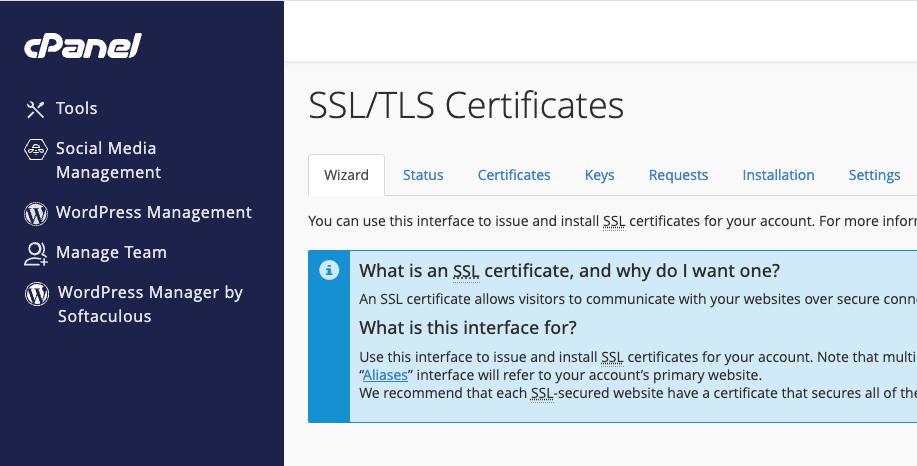Open WordPress Manager by Softaculous
Image resolution: width=917 pixels, height=466 pixels.
click(150, 304)
